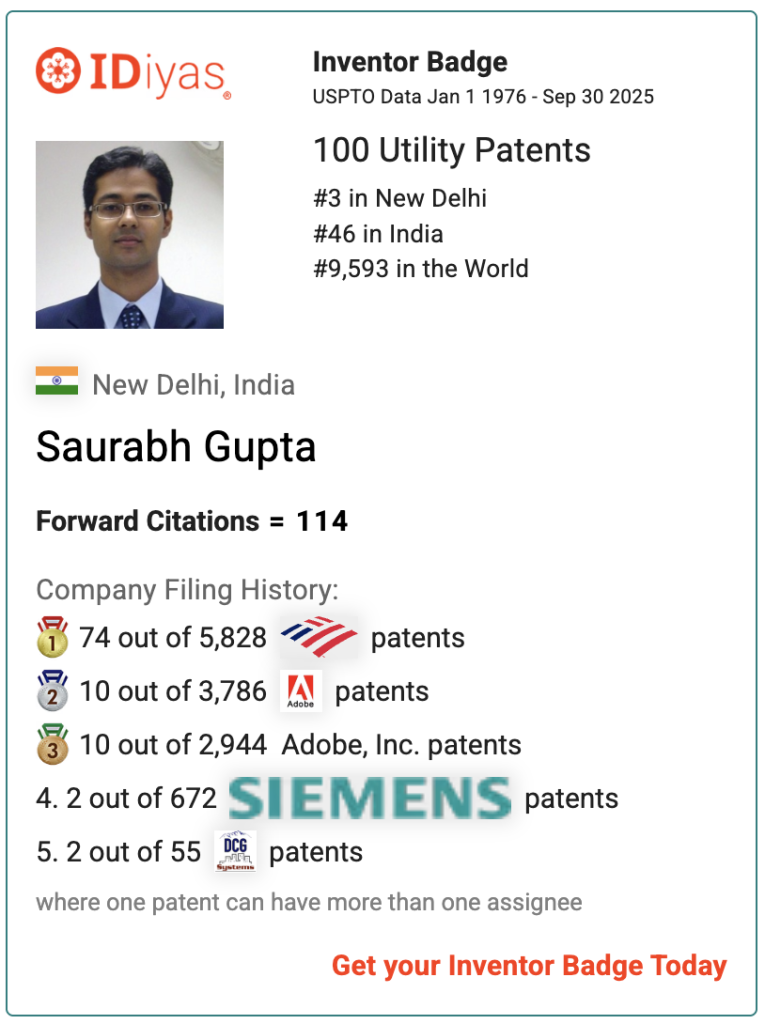Click the #46 in India ranking

click(378, 234)
